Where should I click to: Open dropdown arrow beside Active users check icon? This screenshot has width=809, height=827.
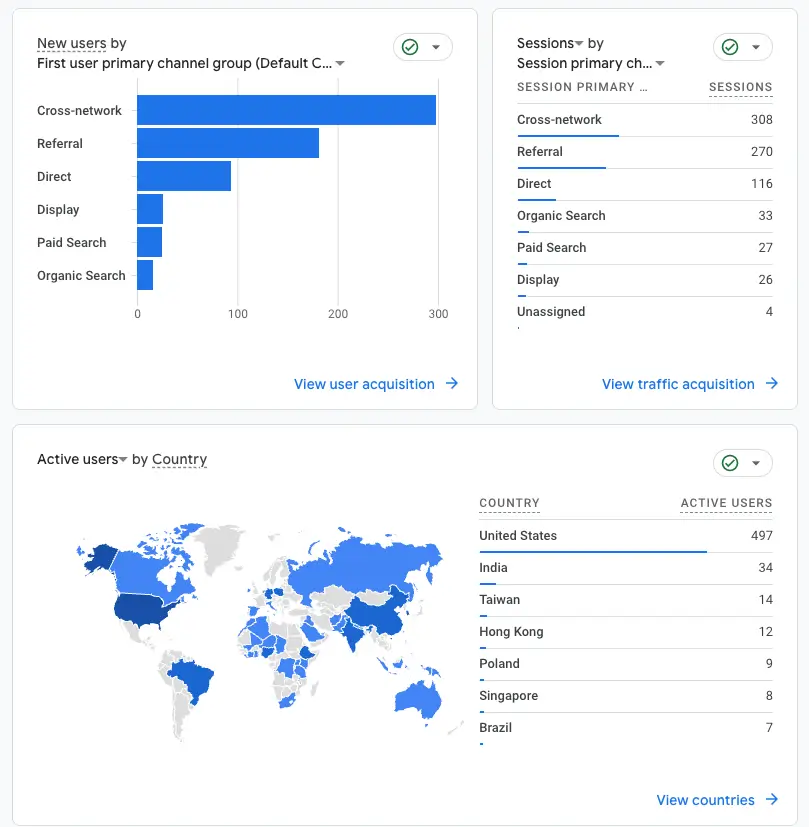click(756, 463)
